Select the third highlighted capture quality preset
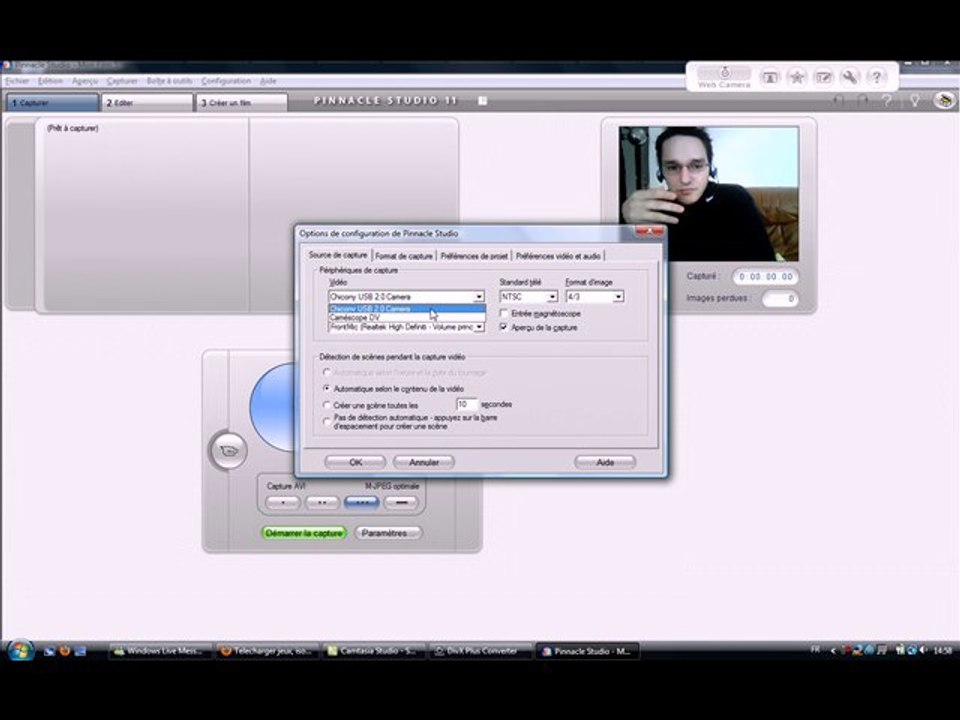 pos(362,503)
